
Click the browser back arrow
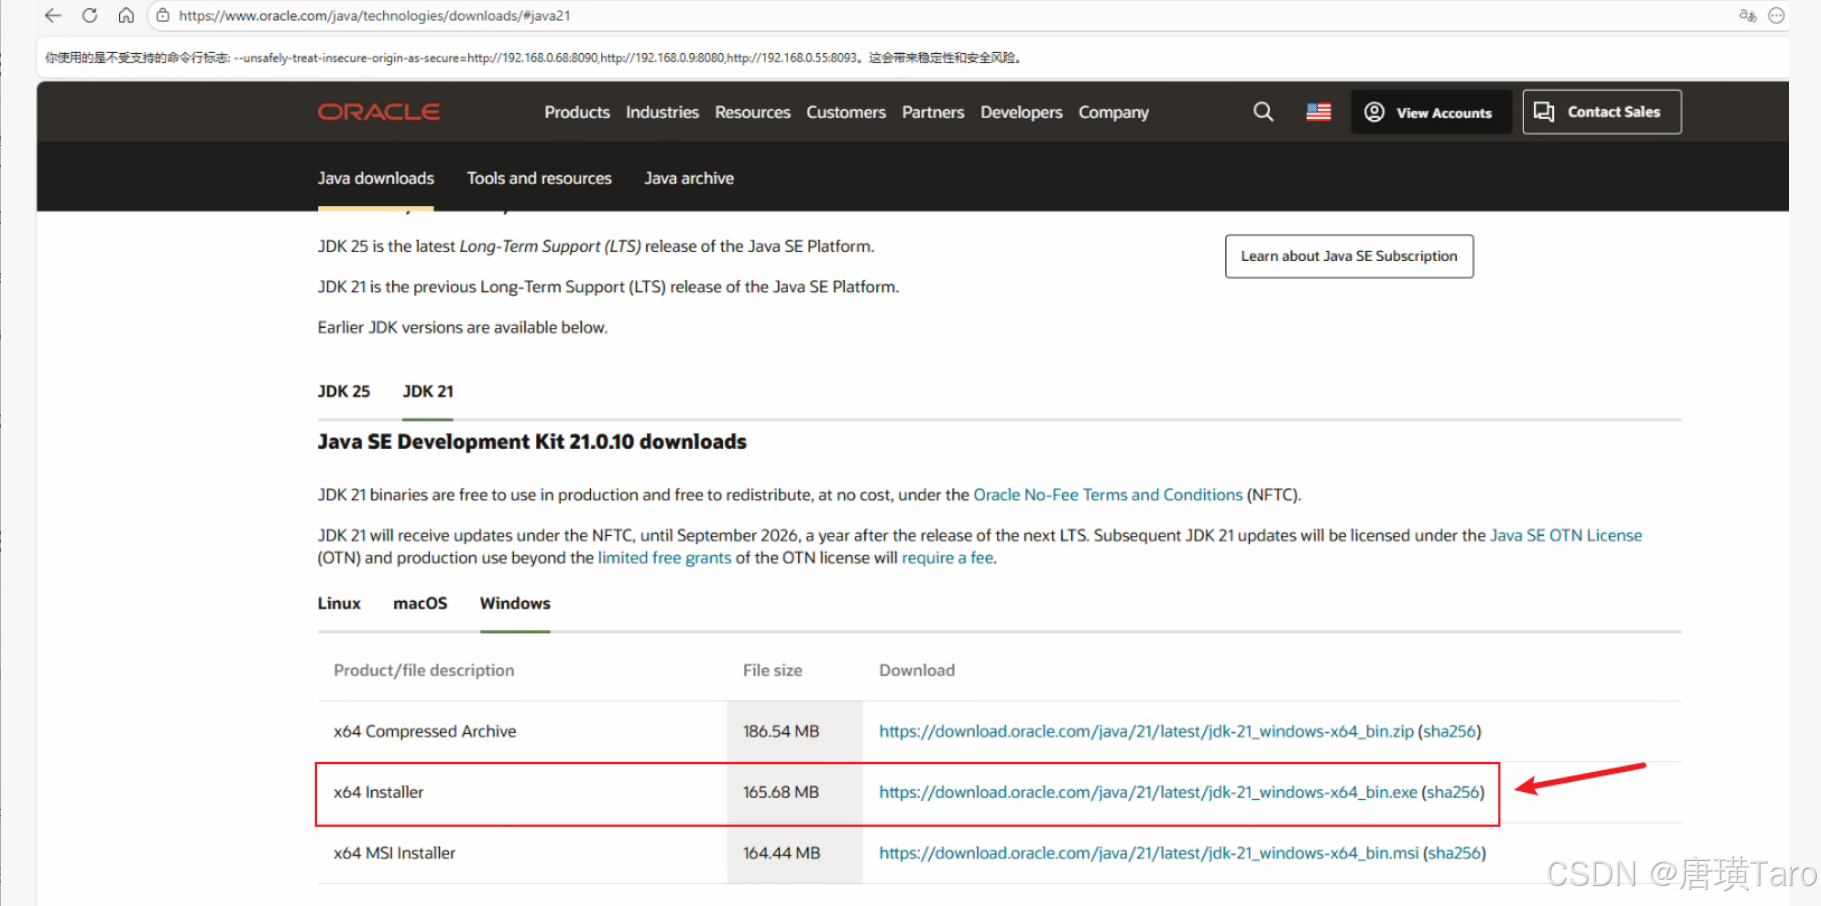click(53, 16)
